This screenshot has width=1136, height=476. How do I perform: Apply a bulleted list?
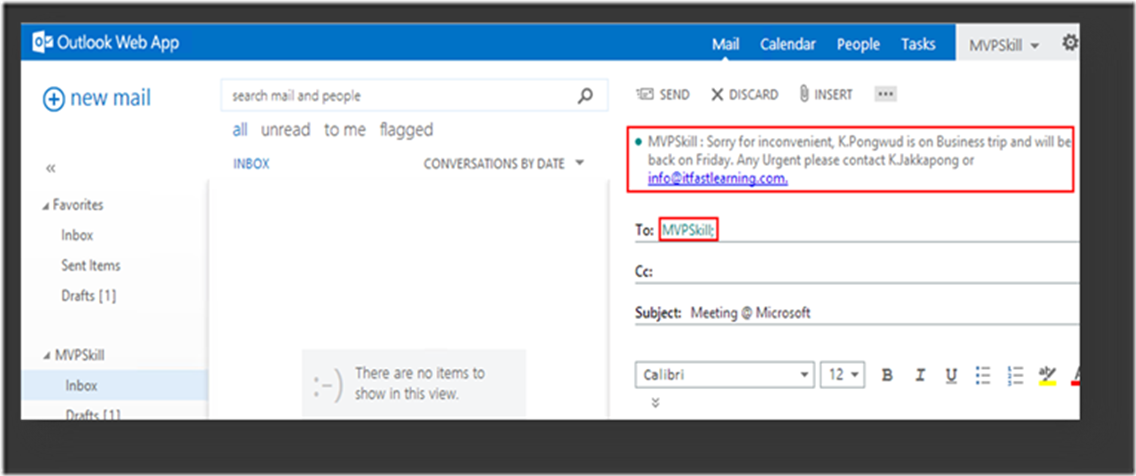coord(983,375)
